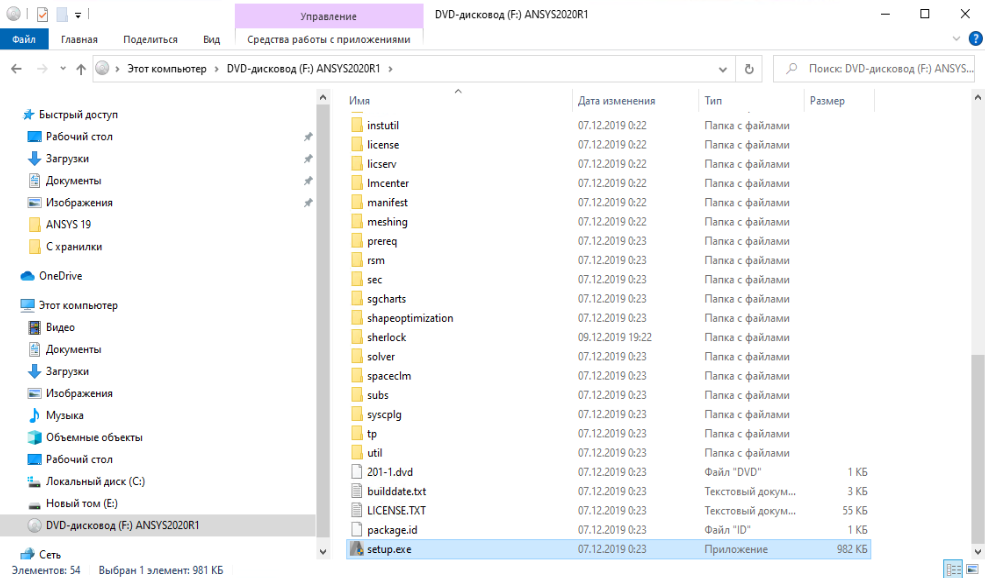Open the Вид ribbon tab
The width and height of the screenshot is (985, 578).
pyautogui.click(x=212, y=39)
